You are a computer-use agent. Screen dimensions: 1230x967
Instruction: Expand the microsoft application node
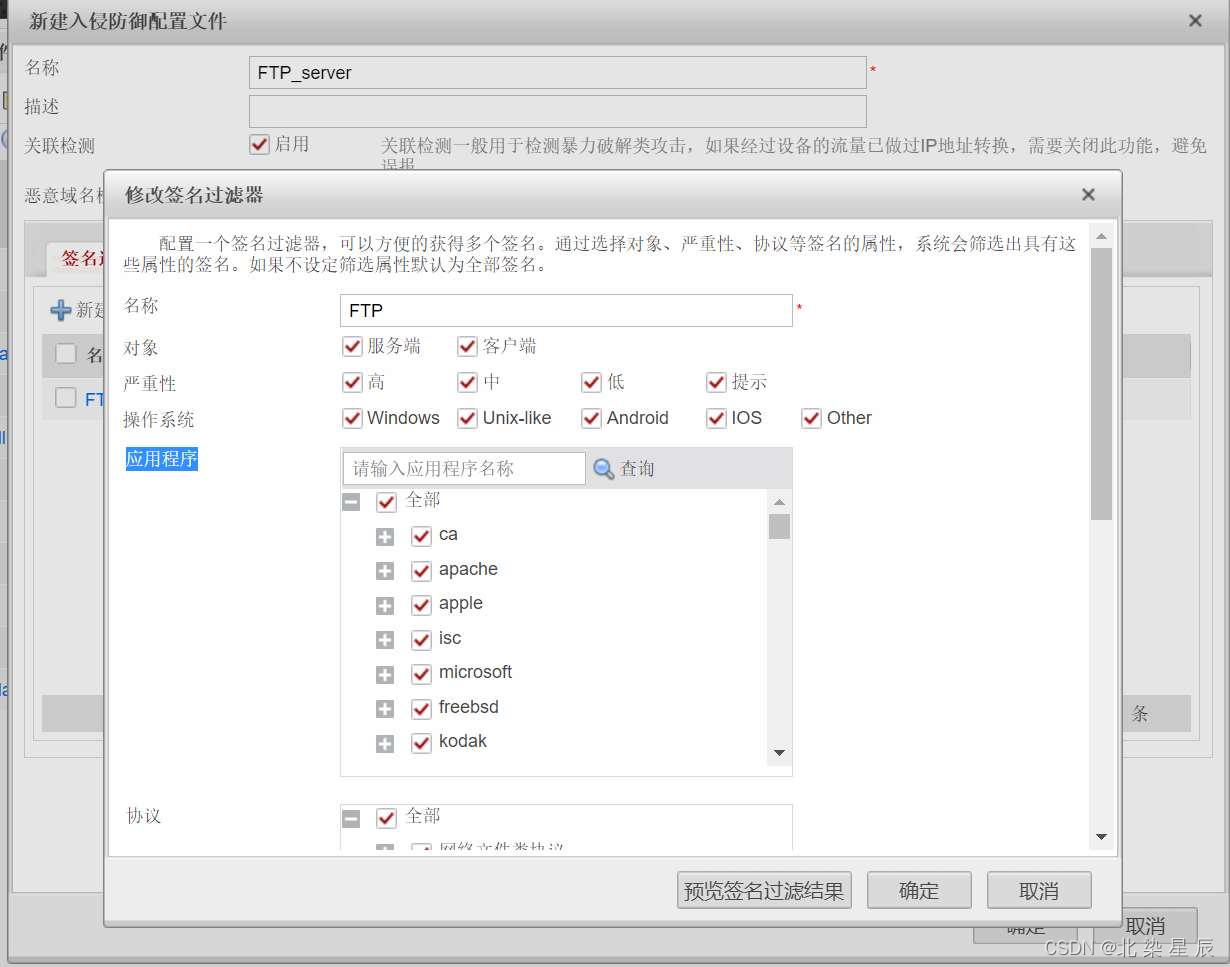coord(385,674)
